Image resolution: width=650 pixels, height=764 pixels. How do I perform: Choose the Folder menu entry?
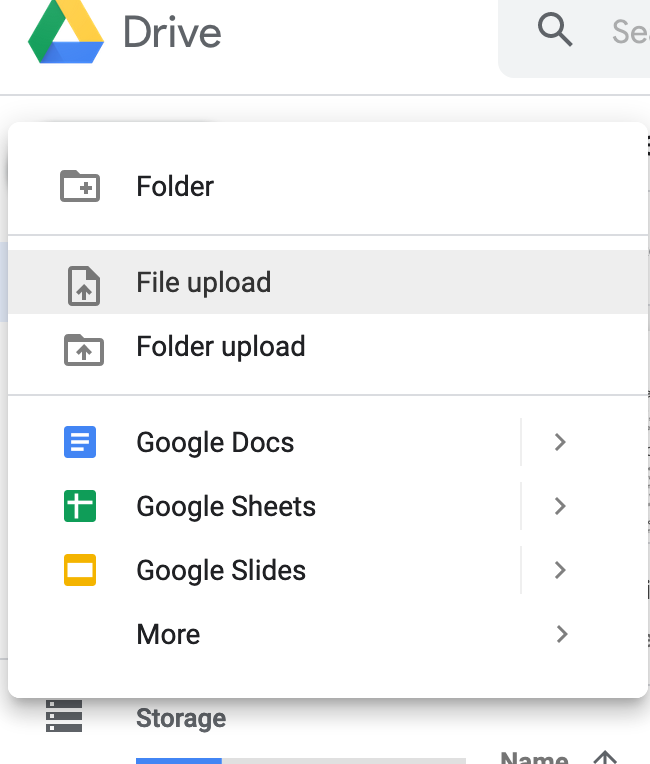(327, 186)
